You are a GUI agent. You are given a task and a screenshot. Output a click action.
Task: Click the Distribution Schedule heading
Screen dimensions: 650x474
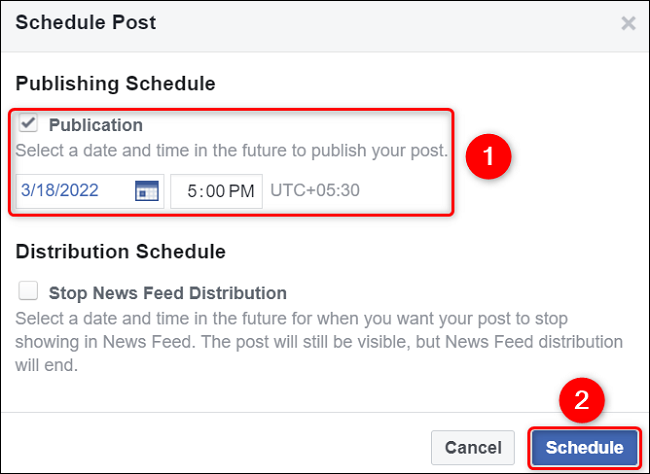(x=121, y=251)
